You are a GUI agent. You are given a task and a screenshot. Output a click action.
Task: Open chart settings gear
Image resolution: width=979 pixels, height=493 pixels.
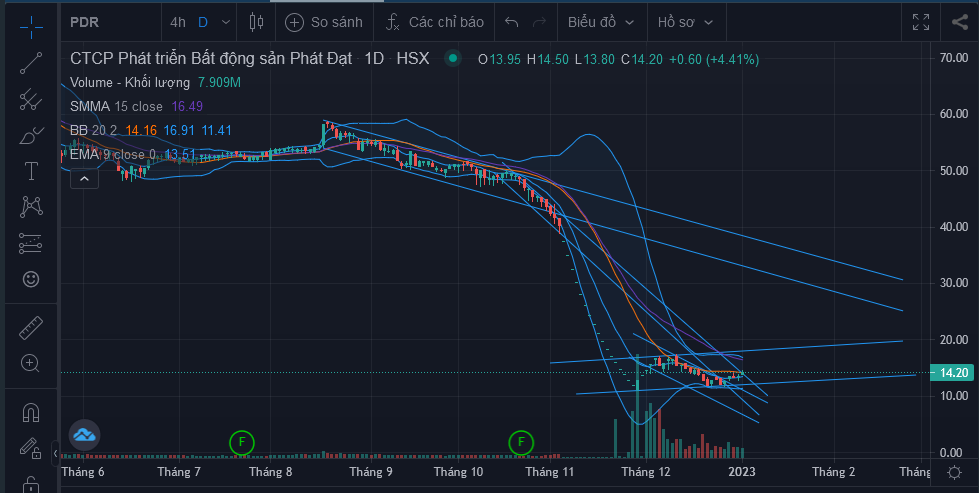click(954, 472)
